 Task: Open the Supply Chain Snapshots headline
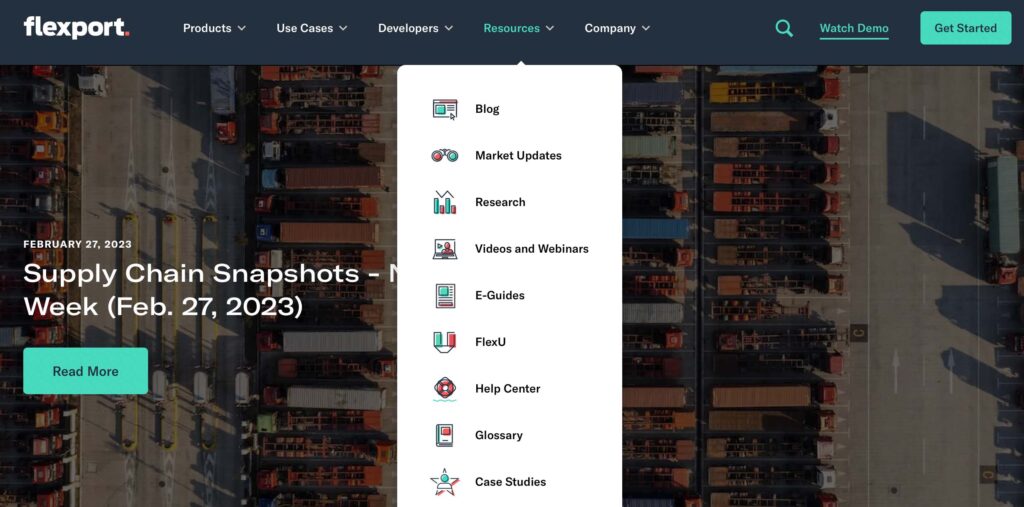pos(210,289)
